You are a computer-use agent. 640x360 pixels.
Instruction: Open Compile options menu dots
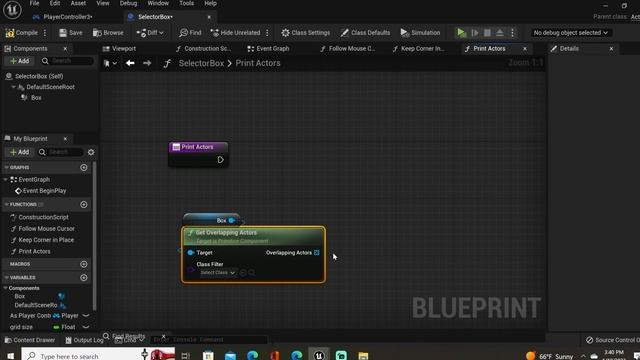click(45, 33)
